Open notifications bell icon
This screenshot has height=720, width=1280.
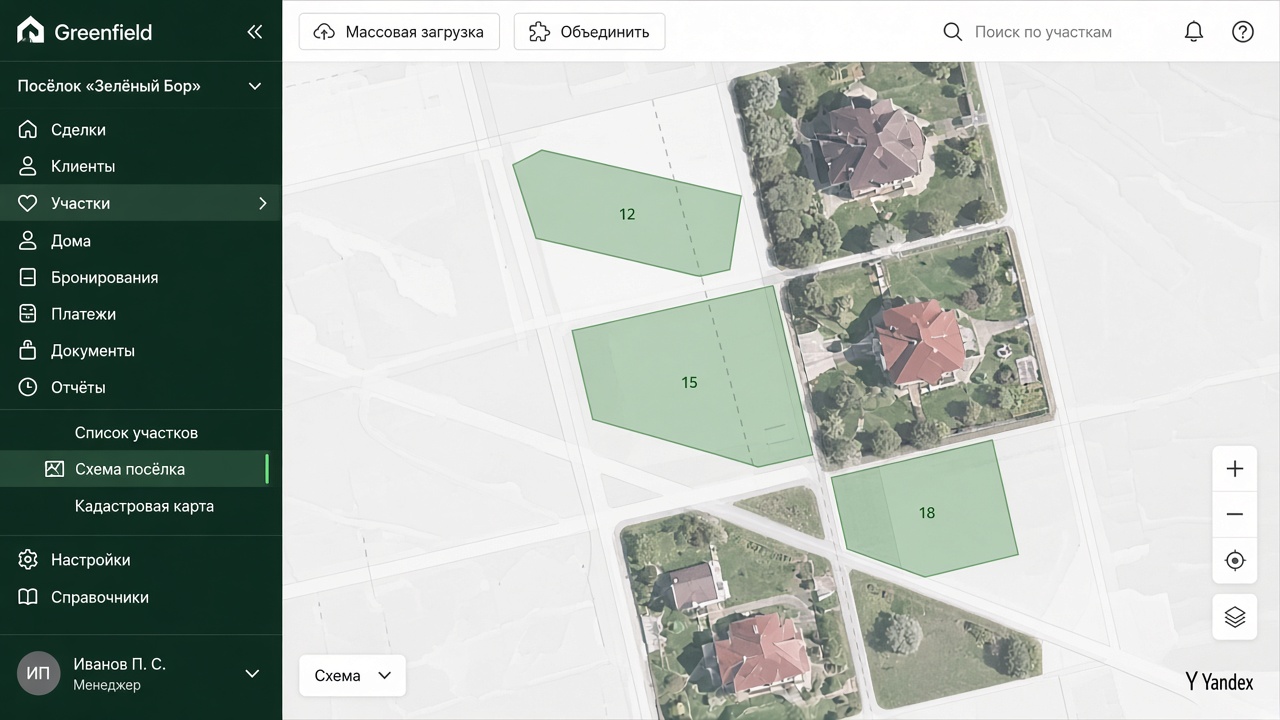click(1193, 32)
